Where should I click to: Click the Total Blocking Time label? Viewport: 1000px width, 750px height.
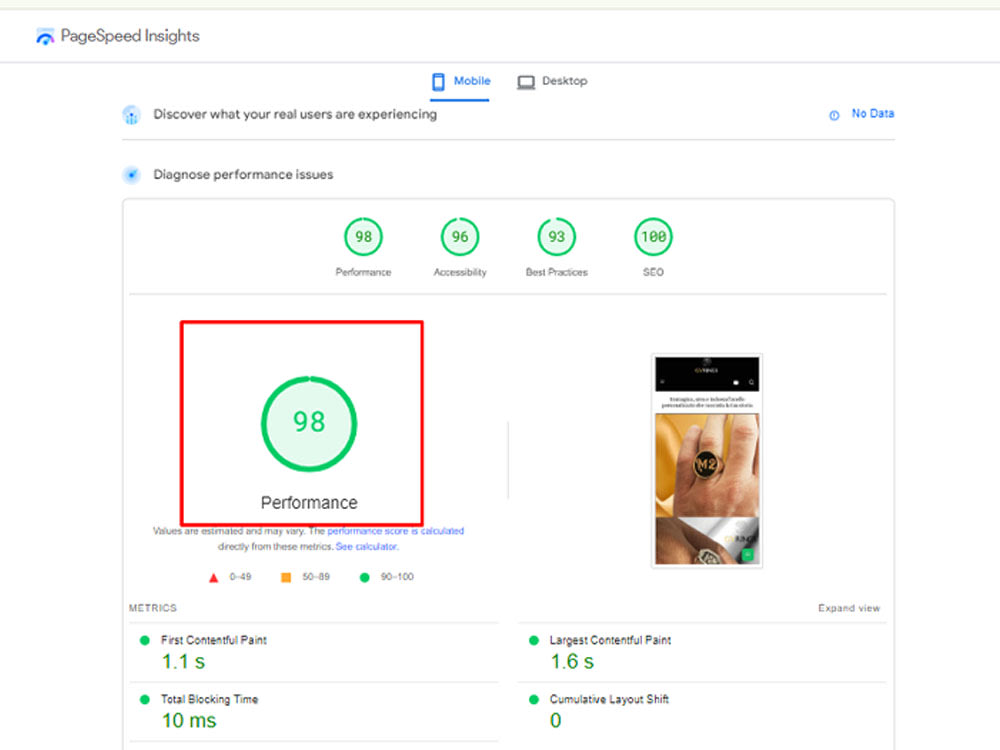click(209, 699)
